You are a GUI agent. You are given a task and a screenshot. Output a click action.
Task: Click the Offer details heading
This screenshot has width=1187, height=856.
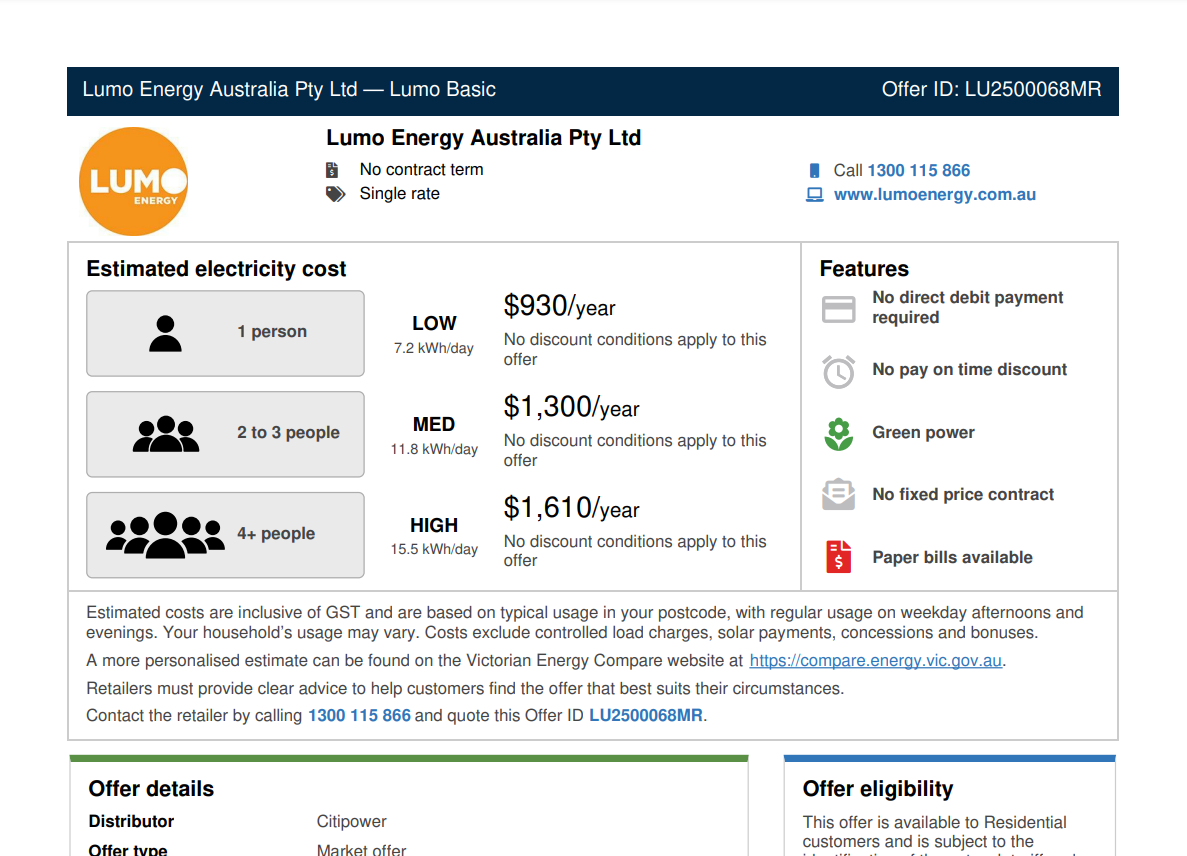pos(151,789)
